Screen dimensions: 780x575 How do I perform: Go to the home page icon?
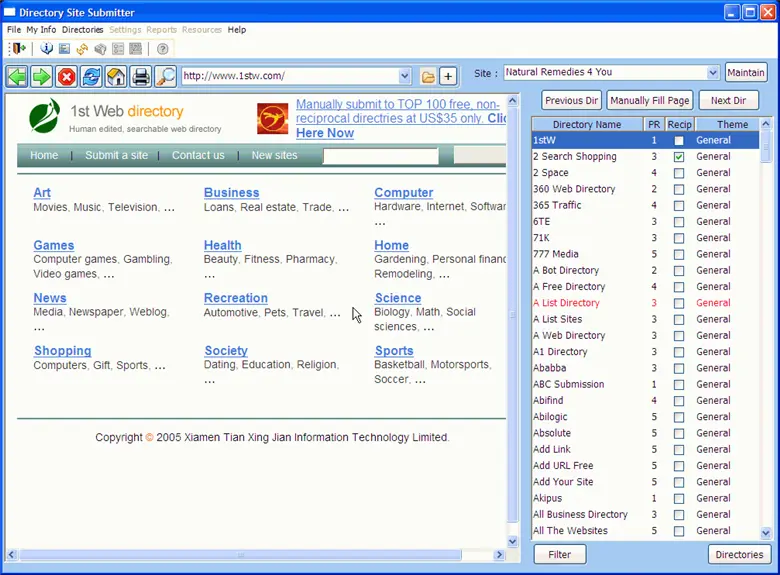pos(116,77)
